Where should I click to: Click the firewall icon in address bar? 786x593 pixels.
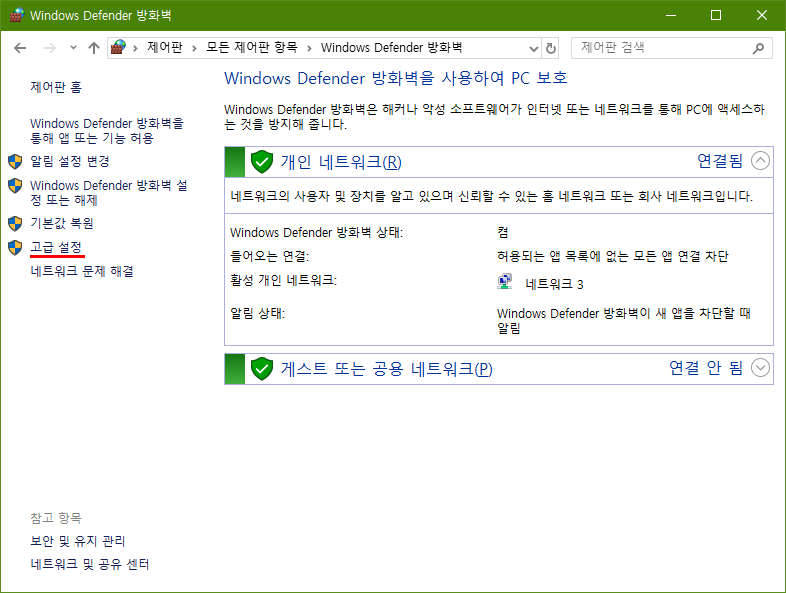pos(118,48)
